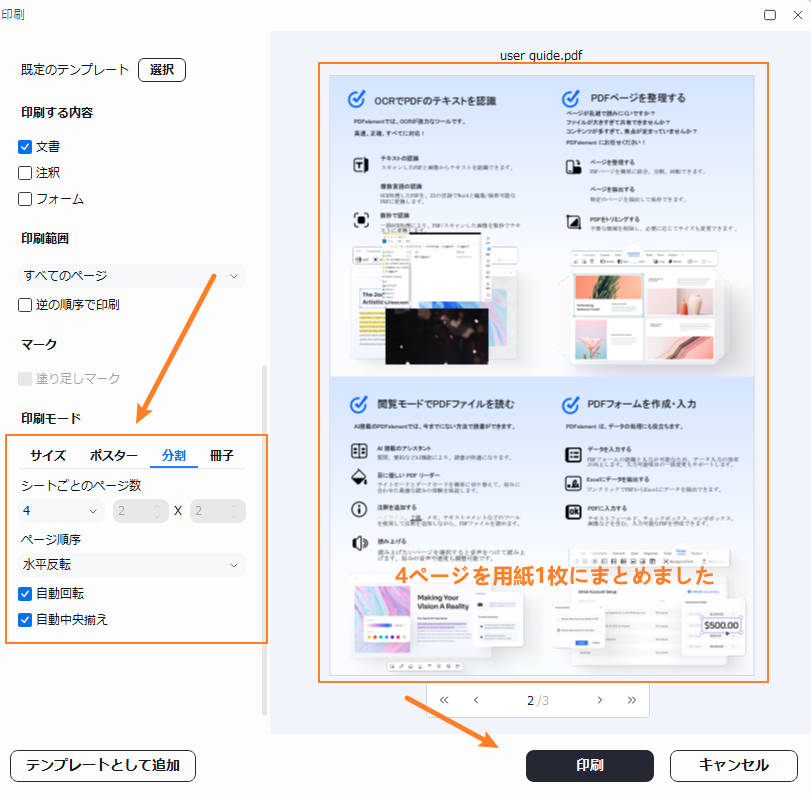This screenshot has height=794, width=811.
Task: Save settings with テンプレートとして追加
Action: (102, 765)
